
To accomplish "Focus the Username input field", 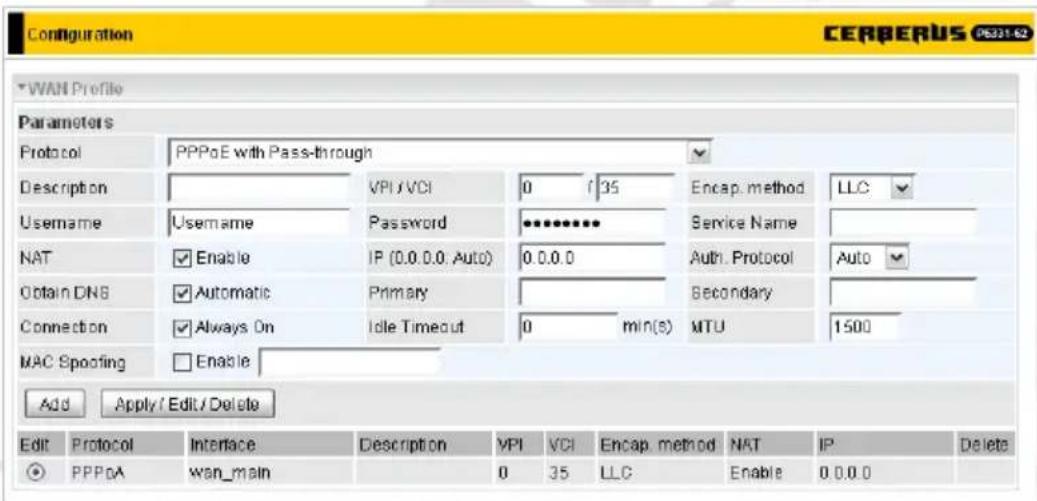I will 259,223.
